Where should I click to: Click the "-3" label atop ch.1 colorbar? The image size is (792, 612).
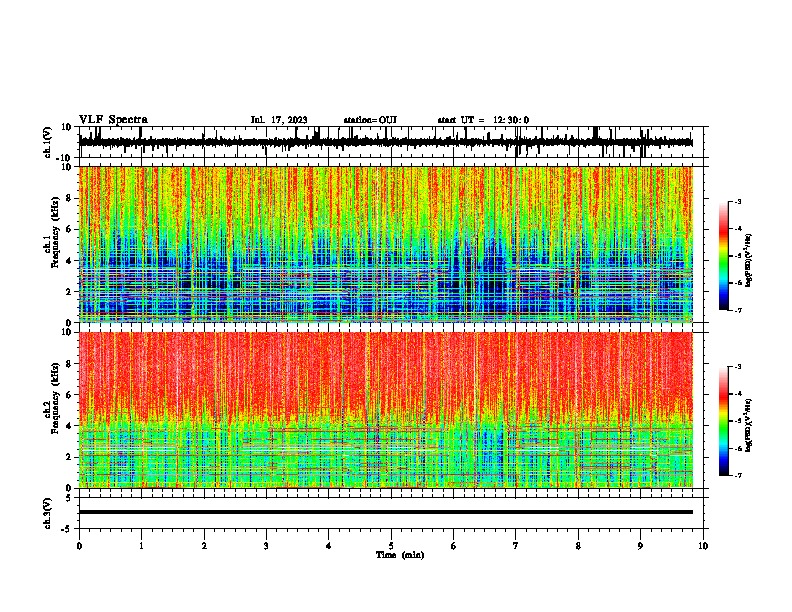(737, 202)
